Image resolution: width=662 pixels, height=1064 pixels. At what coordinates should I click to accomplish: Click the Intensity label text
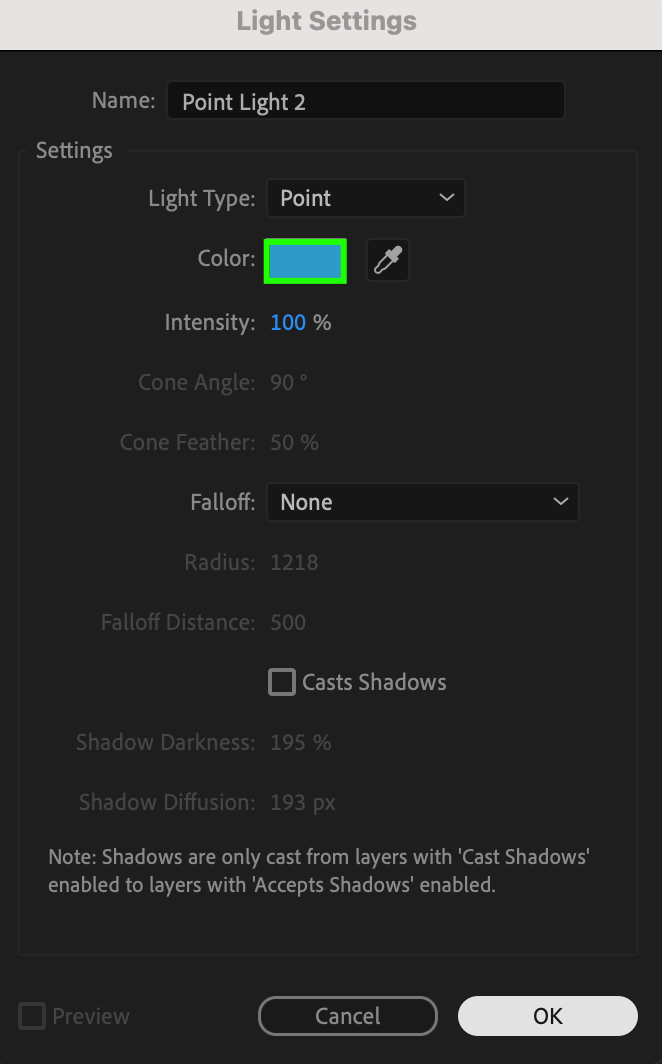[x=210, y=322]
